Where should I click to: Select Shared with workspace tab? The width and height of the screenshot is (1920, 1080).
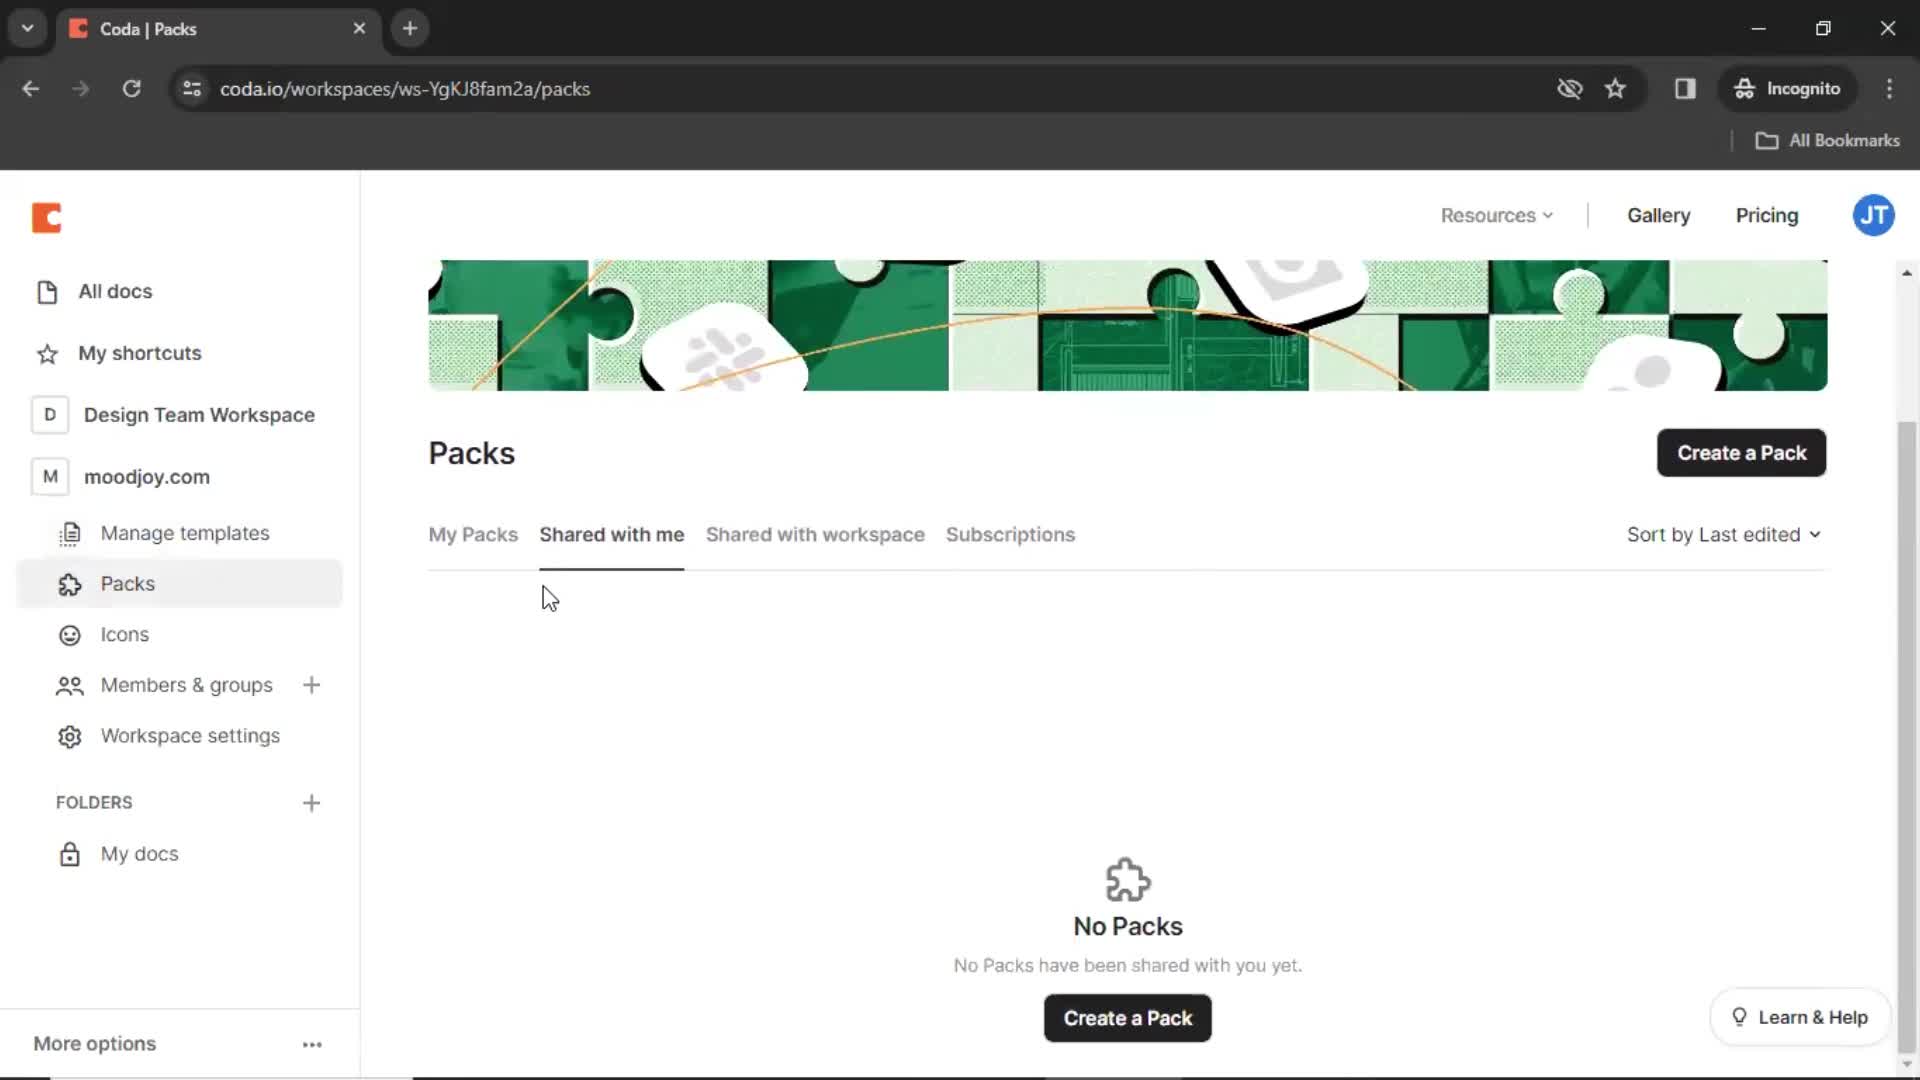point(815,534)
